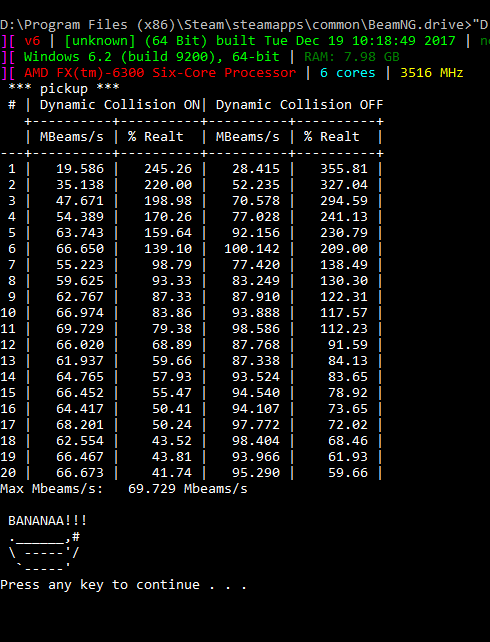Click the value '47.671' in row 3
Image resolution: width=490 pixels, height=642 pixels.
coord(80,201)
